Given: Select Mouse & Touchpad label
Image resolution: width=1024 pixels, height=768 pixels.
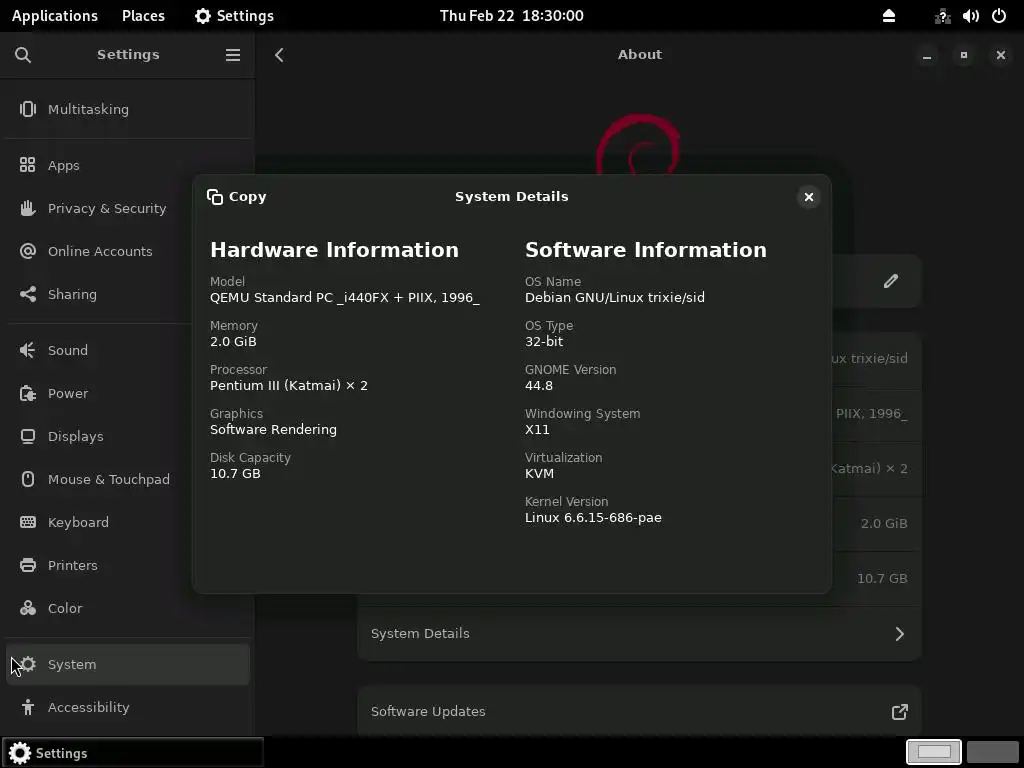Looking at the screenshot, I should tap(109, 479).
